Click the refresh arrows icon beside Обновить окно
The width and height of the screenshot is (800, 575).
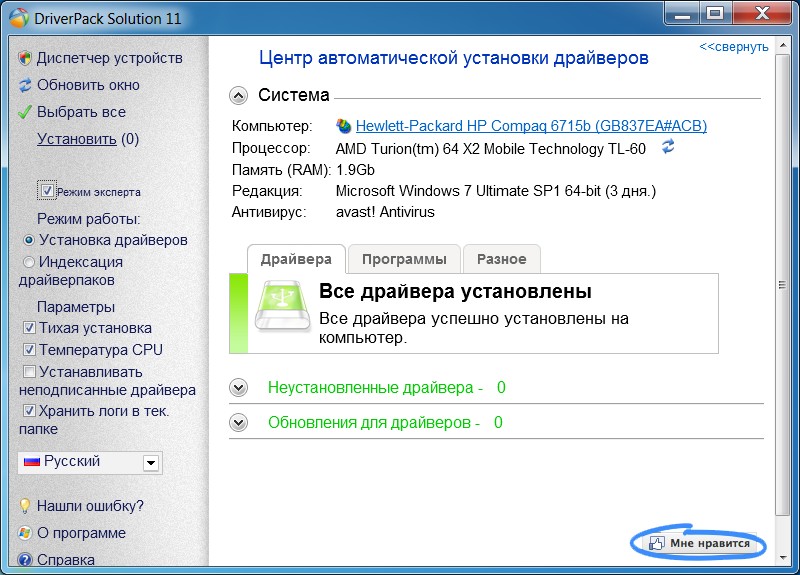25,85
